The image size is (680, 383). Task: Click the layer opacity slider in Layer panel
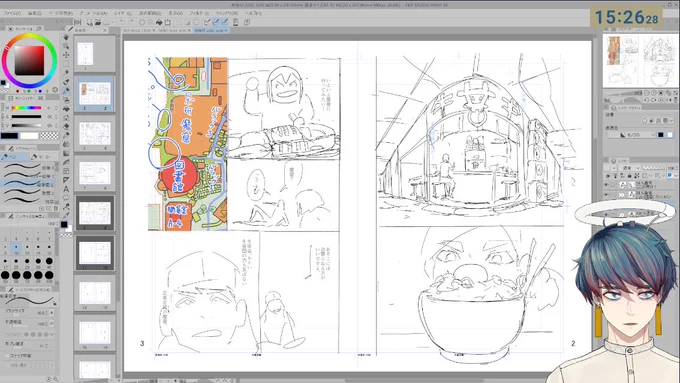[x=654, y=168]
